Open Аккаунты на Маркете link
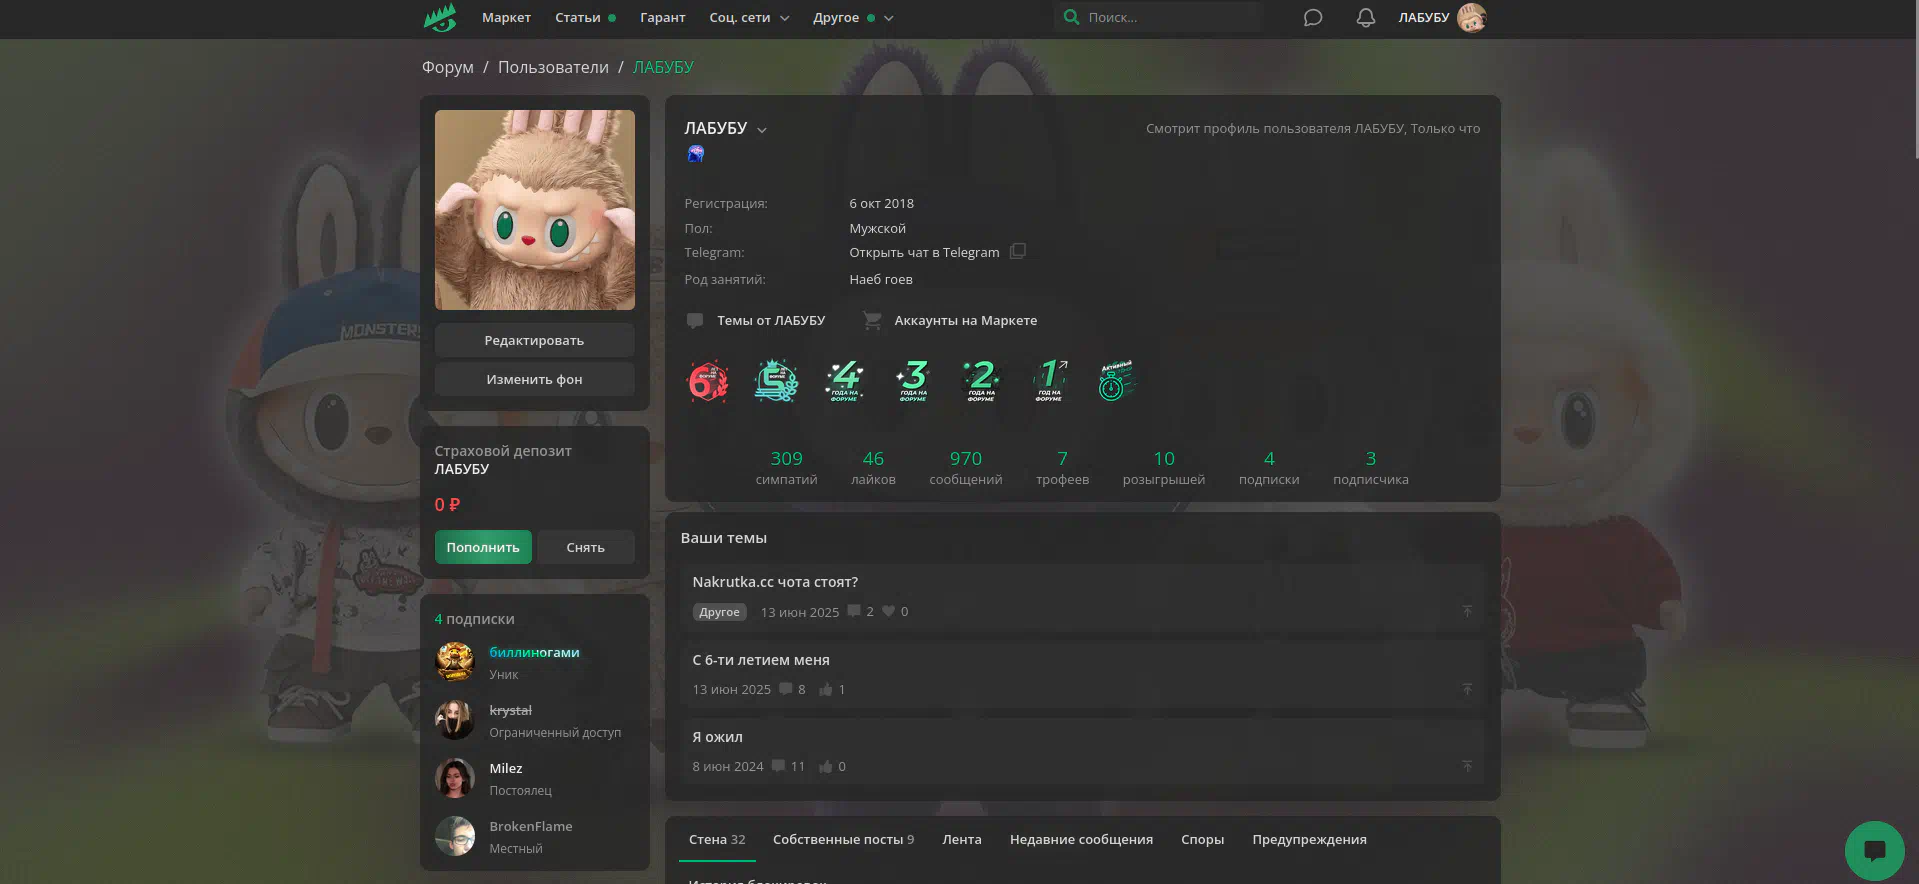Screen dimensions: 1919x884 point(965,321)
